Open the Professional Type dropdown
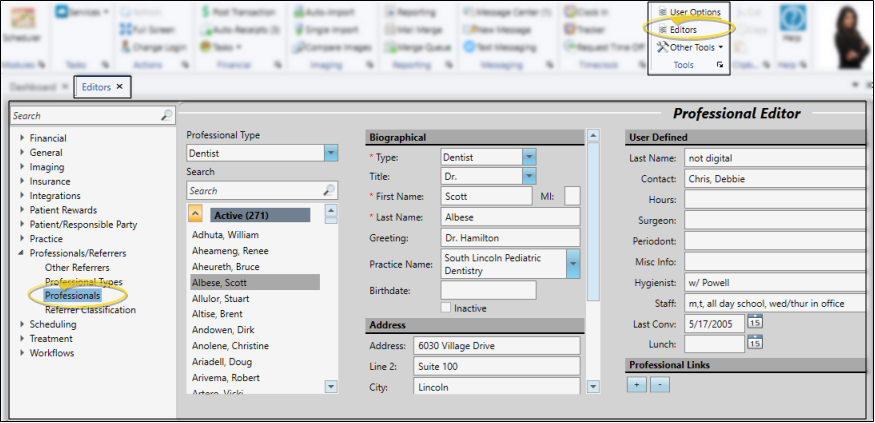875x423 pixels. pyautogui.click(x=331, y=153)
